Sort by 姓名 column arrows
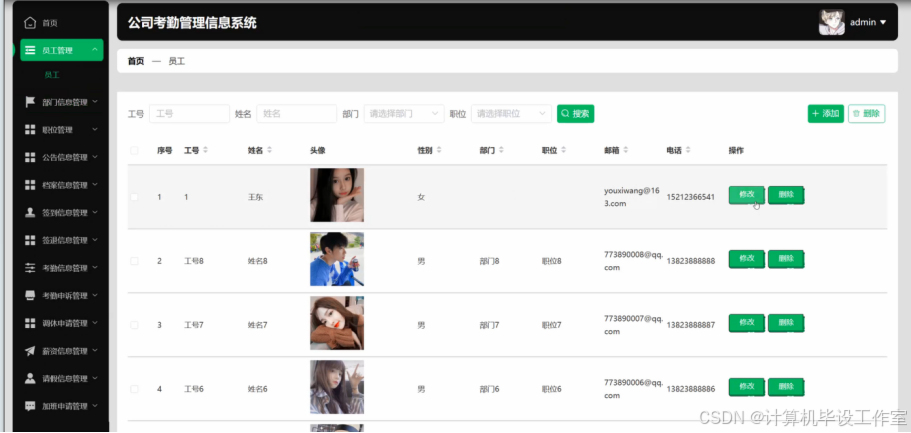This screenshot has width=911, height=433. (269, 151)
